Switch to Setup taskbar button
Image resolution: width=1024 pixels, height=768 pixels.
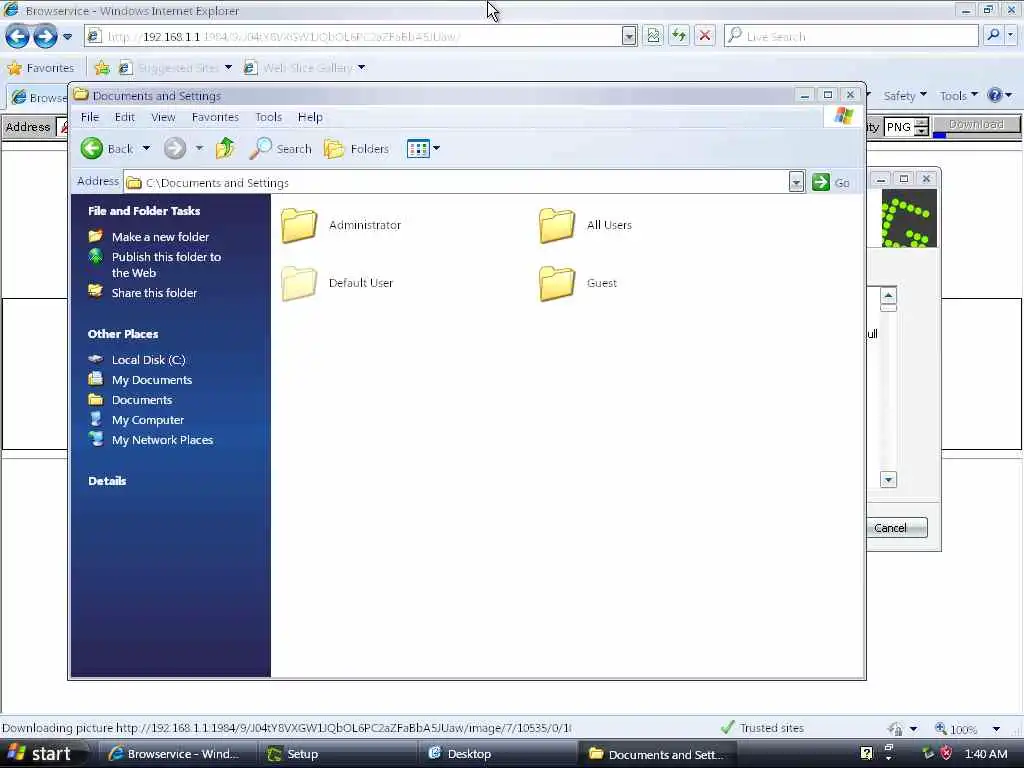pyautogui.click(x=336, y=754)
